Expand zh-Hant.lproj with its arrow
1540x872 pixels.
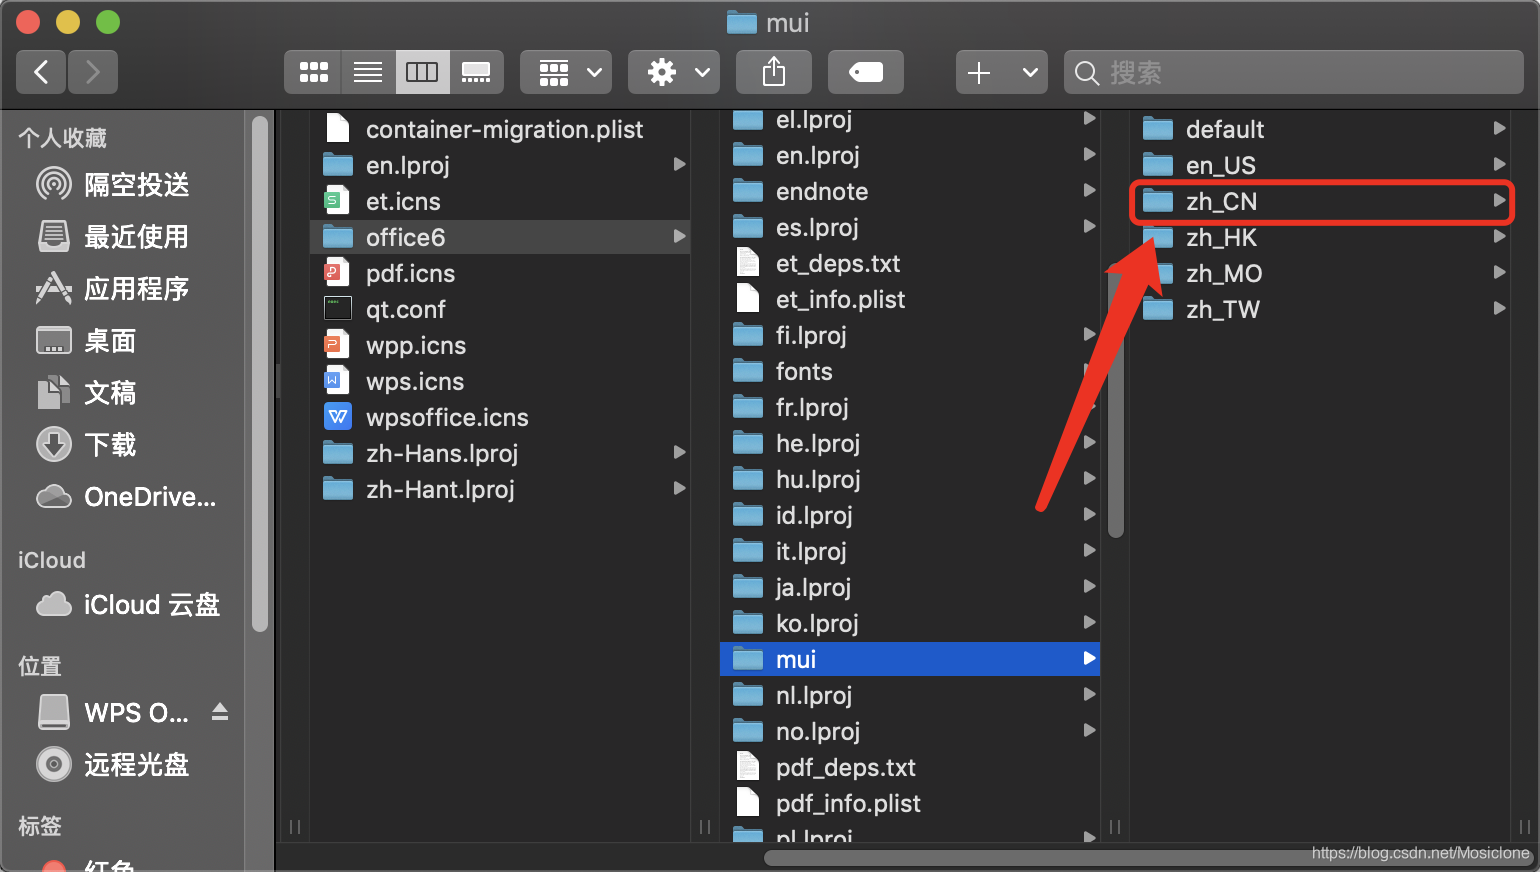(x=680, y=489)
